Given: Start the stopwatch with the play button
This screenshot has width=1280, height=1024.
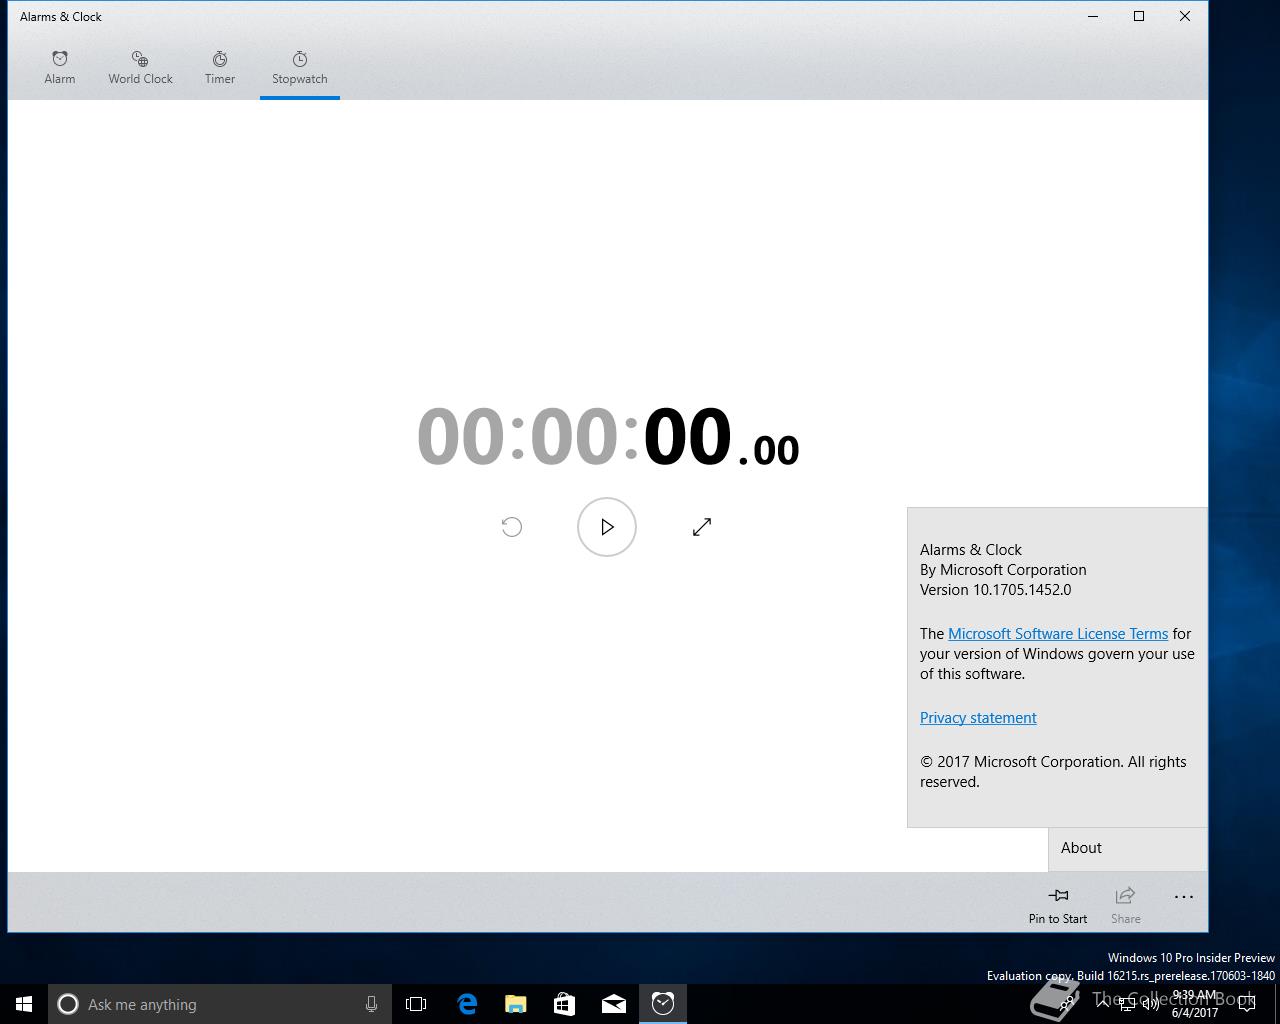Looking at the screenshot, I should click(607, 527).
